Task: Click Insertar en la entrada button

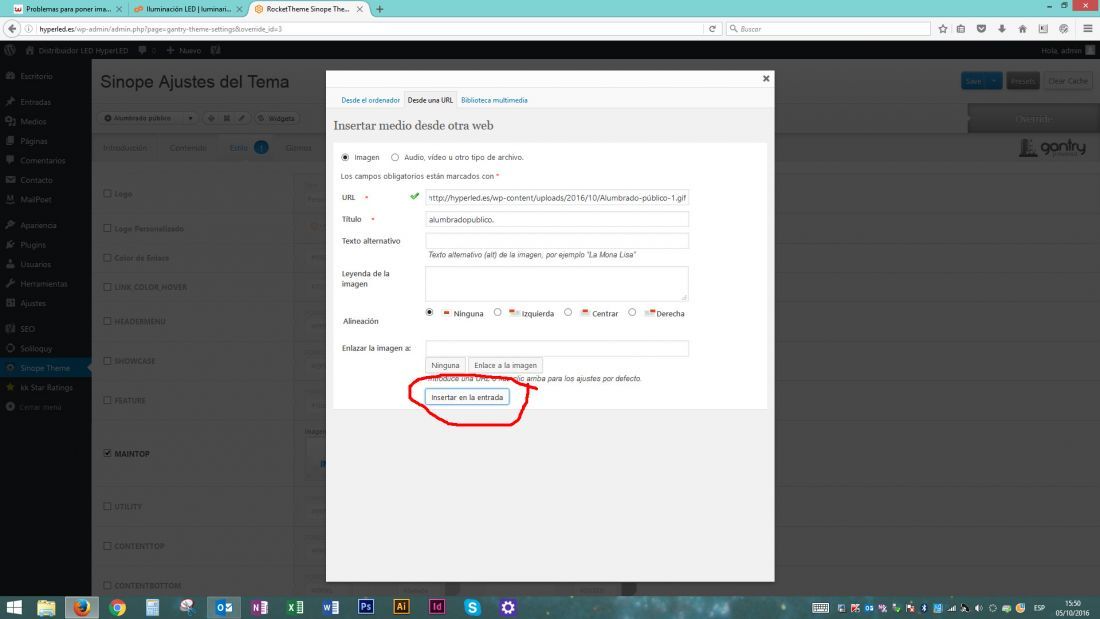Action: [x=467, y=397]
